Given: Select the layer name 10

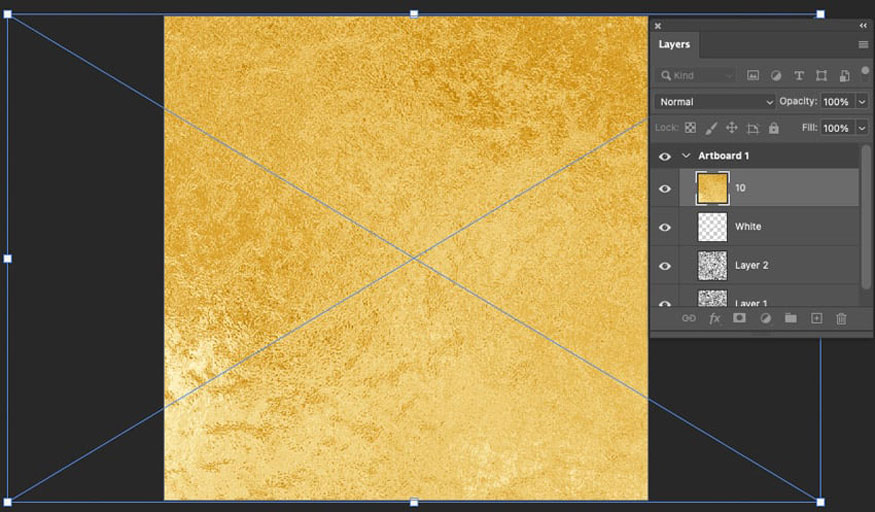Looking at the screenshot, I should (740, 188).
